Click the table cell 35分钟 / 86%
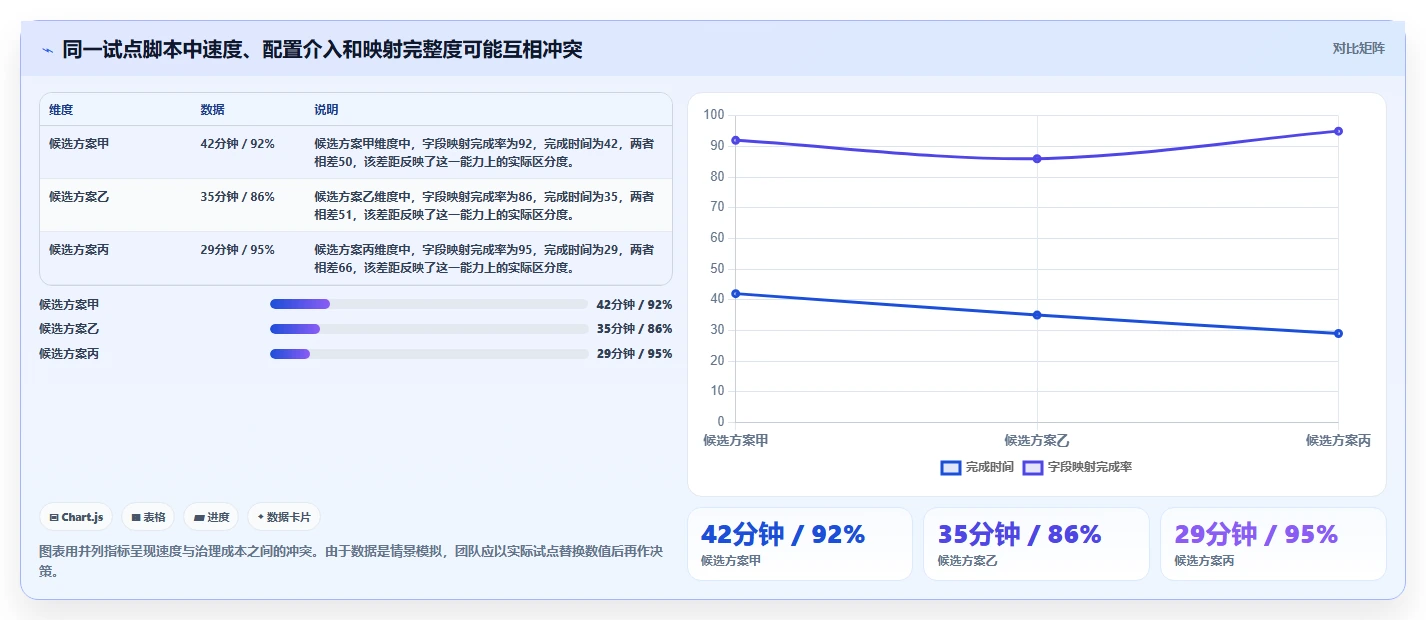This screenshot has height=620, width=1426. tap(237, 196)
